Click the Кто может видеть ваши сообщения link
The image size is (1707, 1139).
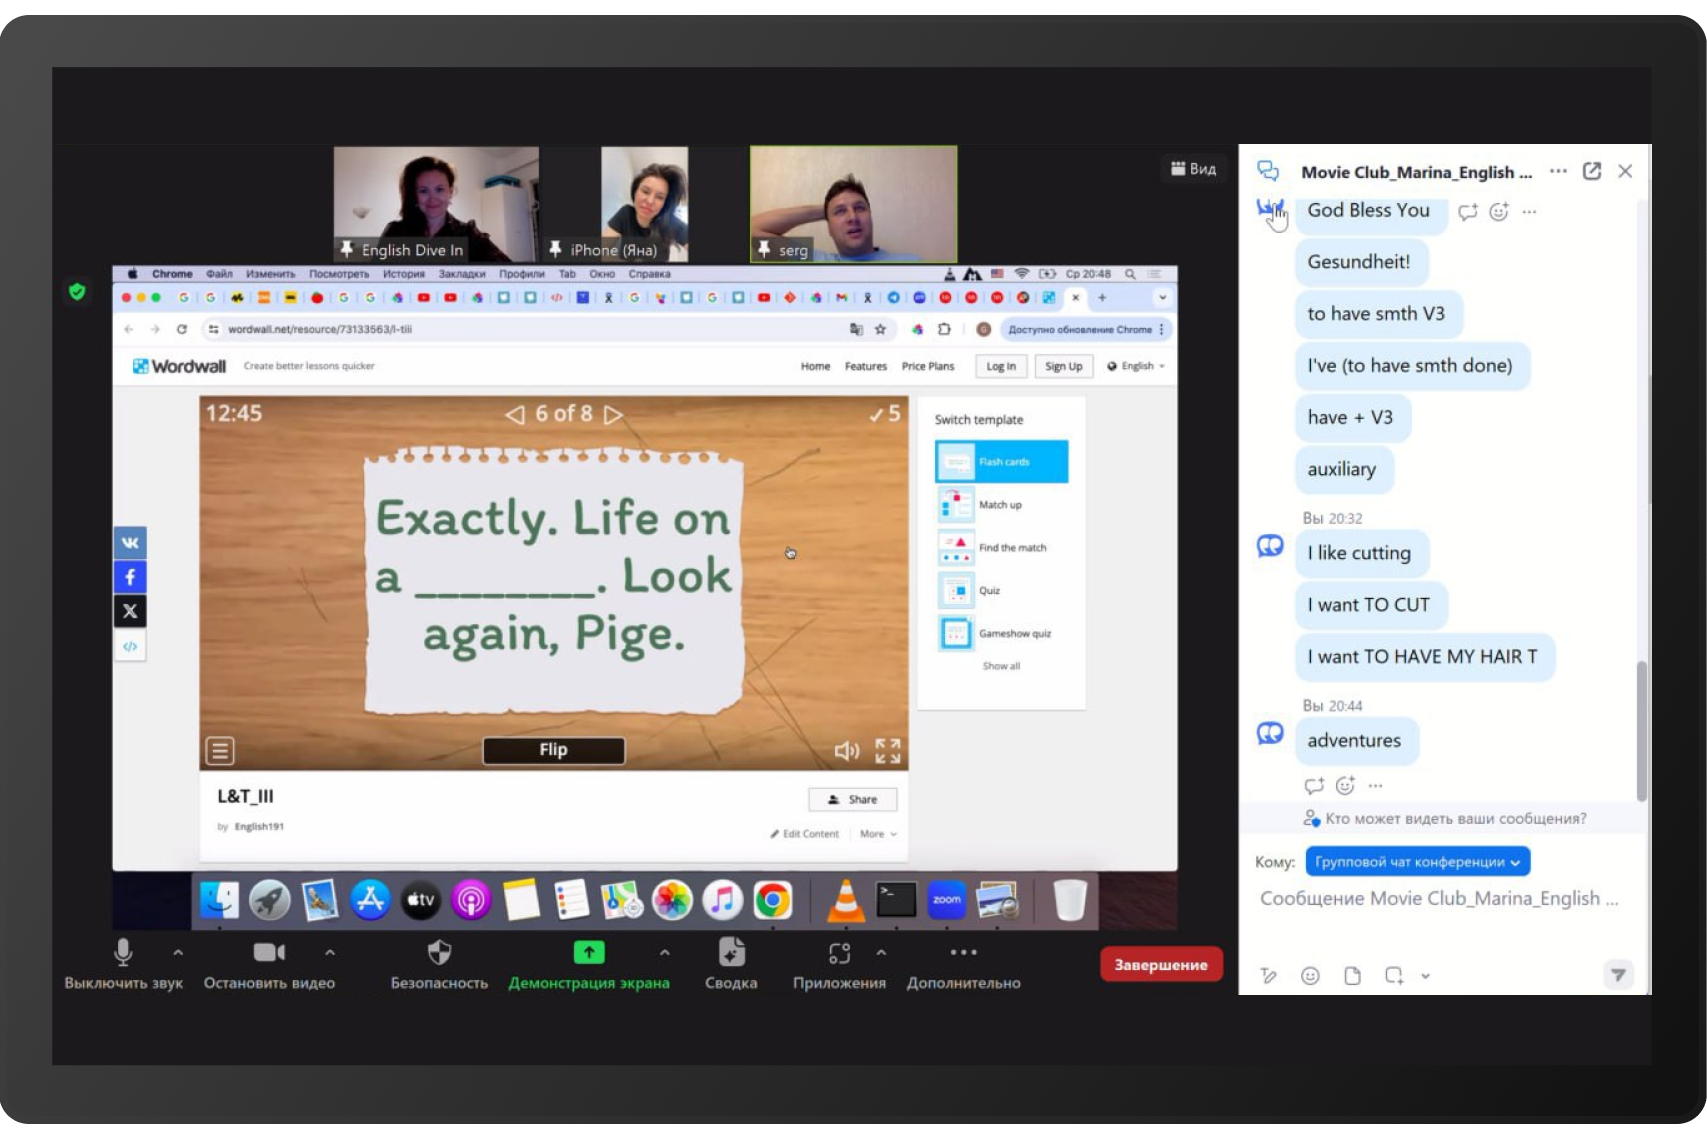tap(1455, 819)
